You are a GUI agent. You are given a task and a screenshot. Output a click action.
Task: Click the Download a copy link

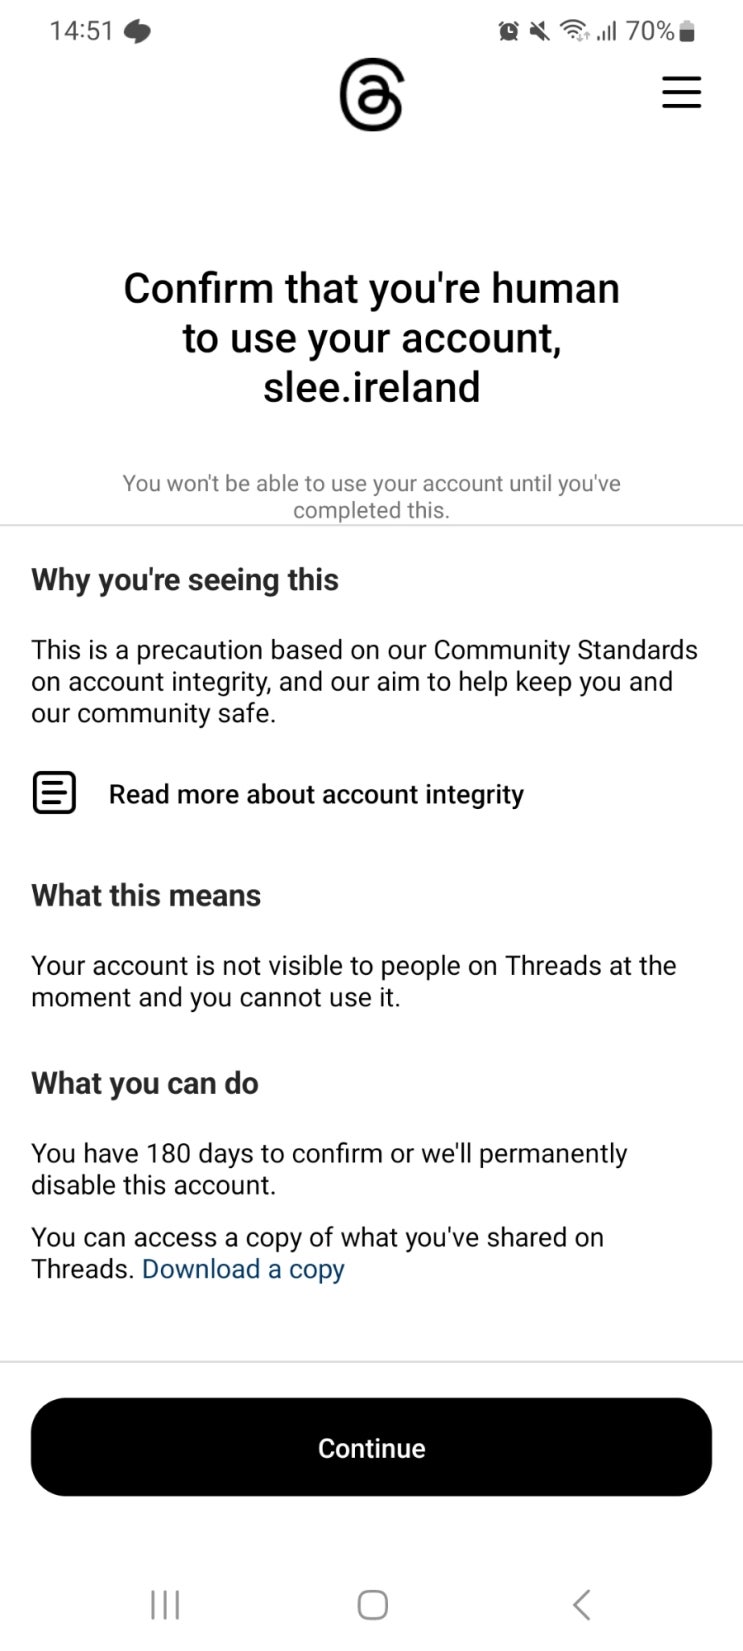(243, 1269)
